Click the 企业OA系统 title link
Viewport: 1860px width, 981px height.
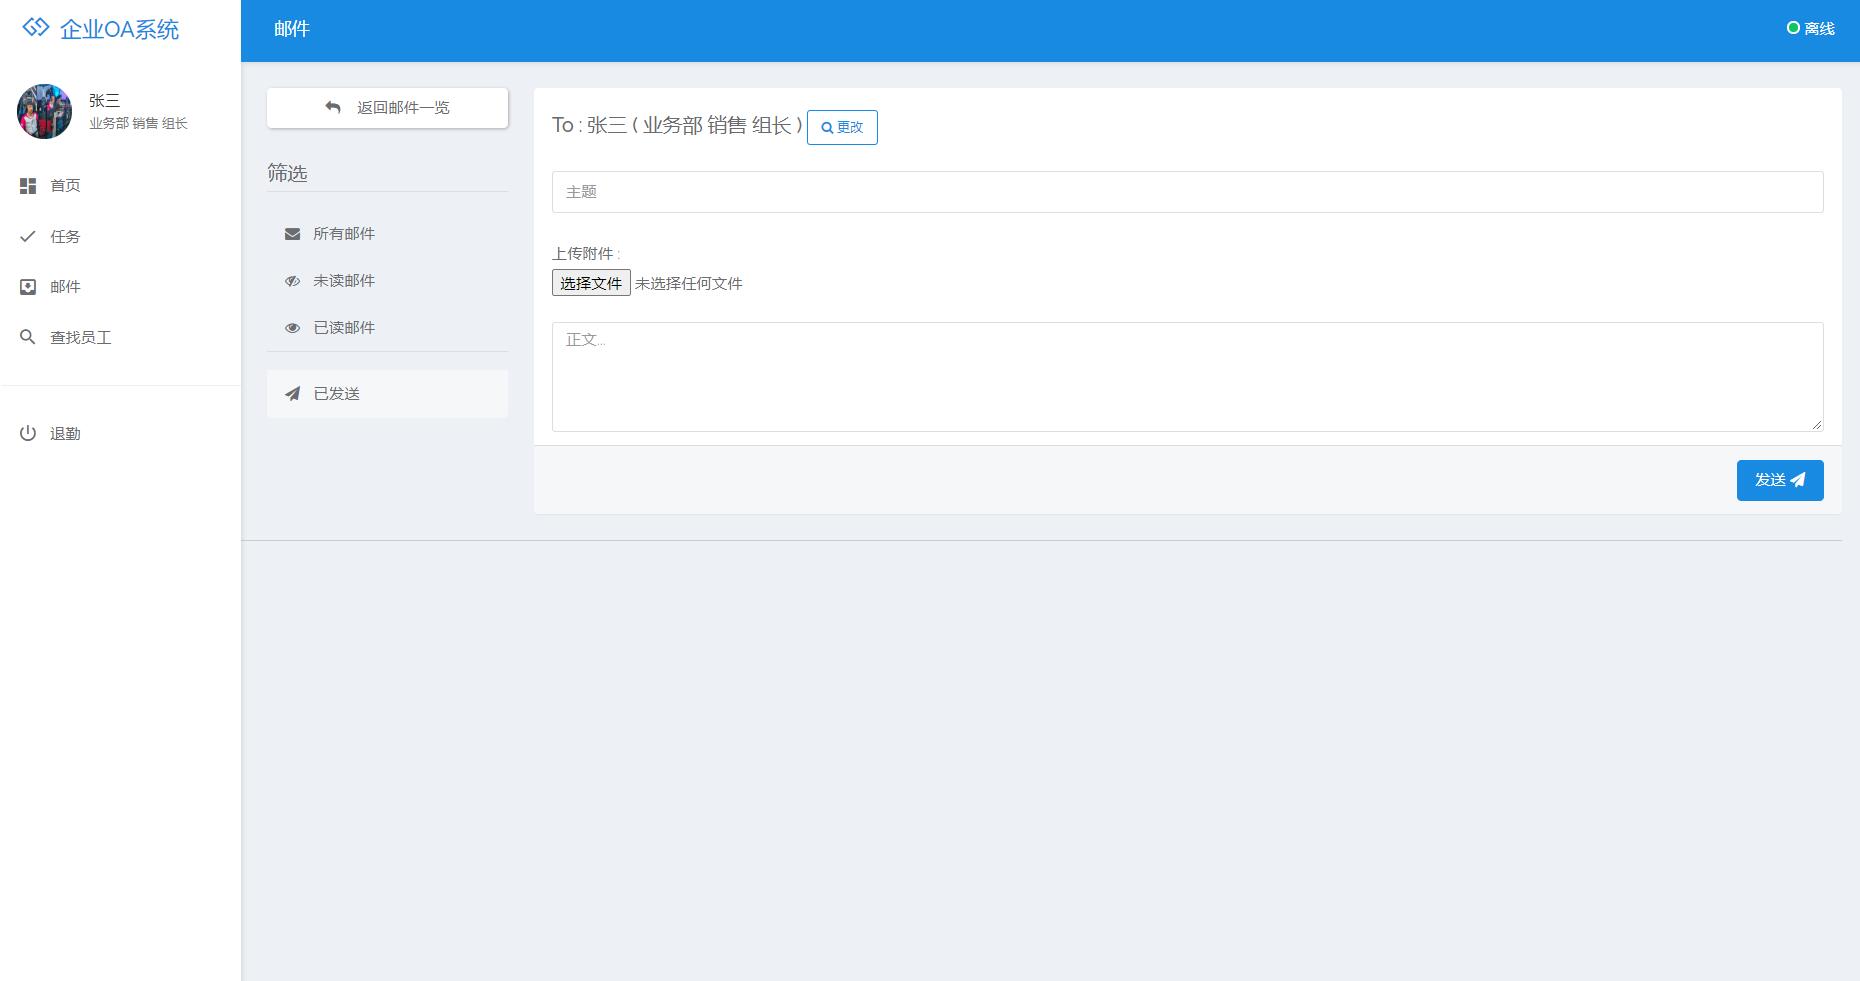pos(119,29)
